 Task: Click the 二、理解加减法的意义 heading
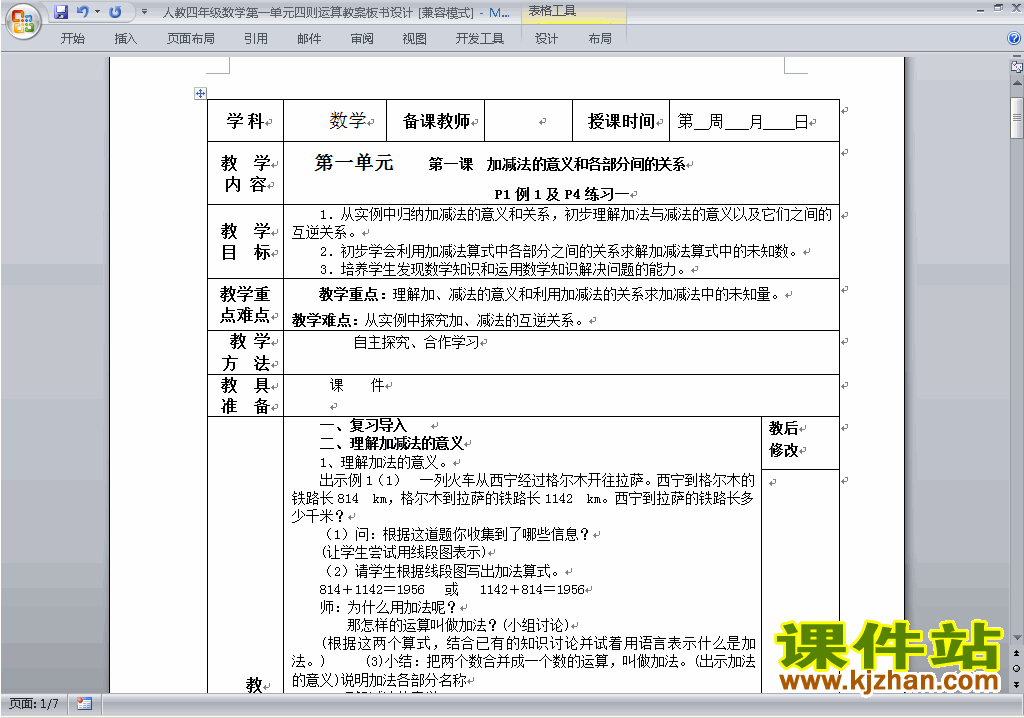tap(391, 444)
